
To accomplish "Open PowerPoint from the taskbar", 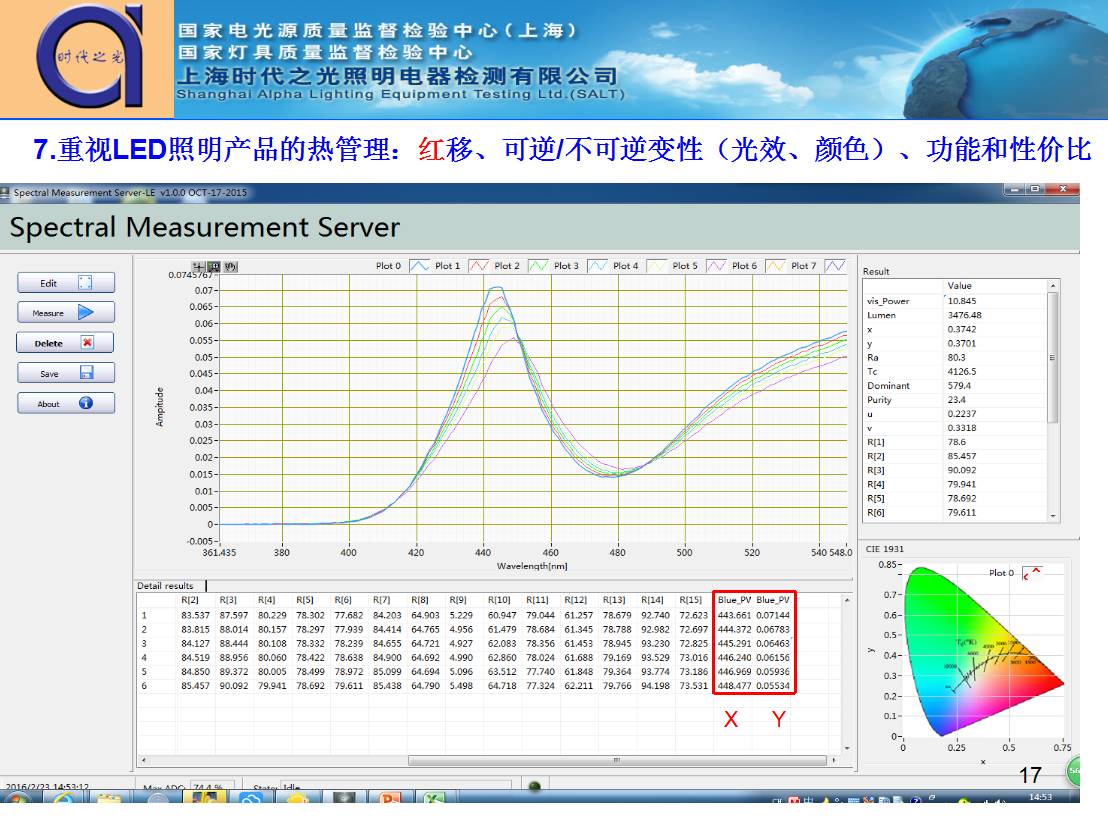I will pyautogui.click(x=391, y=797).
